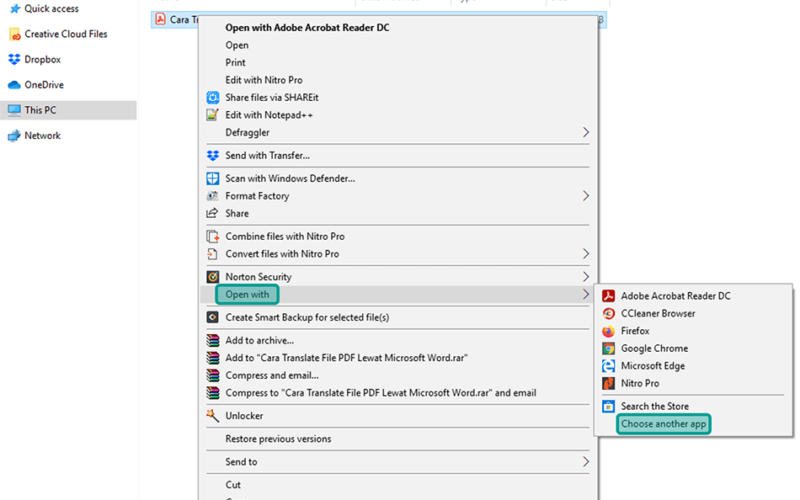
Task: Click the Format Factory icon
Action: pos(212,196)
